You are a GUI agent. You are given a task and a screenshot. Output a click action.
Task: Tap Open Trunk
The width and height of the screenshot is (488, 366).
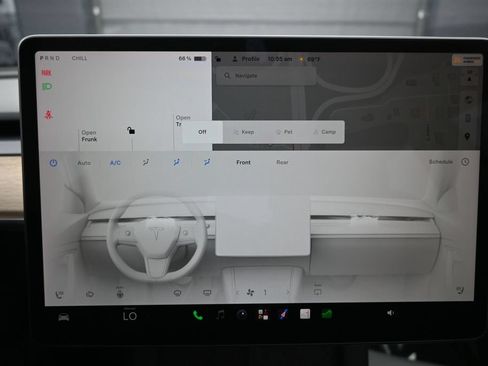(183, 121)
